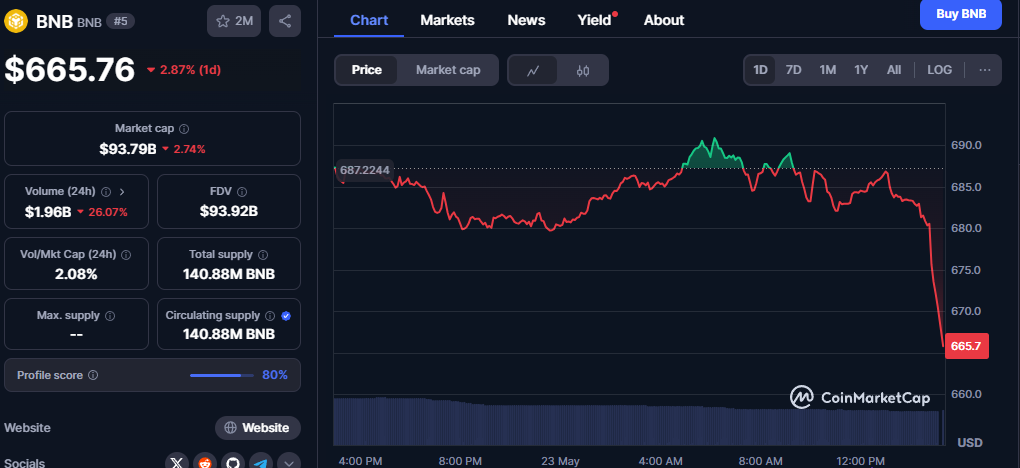Expand Volume (24h) details arrow
1020x468 pixels.
coord(122,192)
